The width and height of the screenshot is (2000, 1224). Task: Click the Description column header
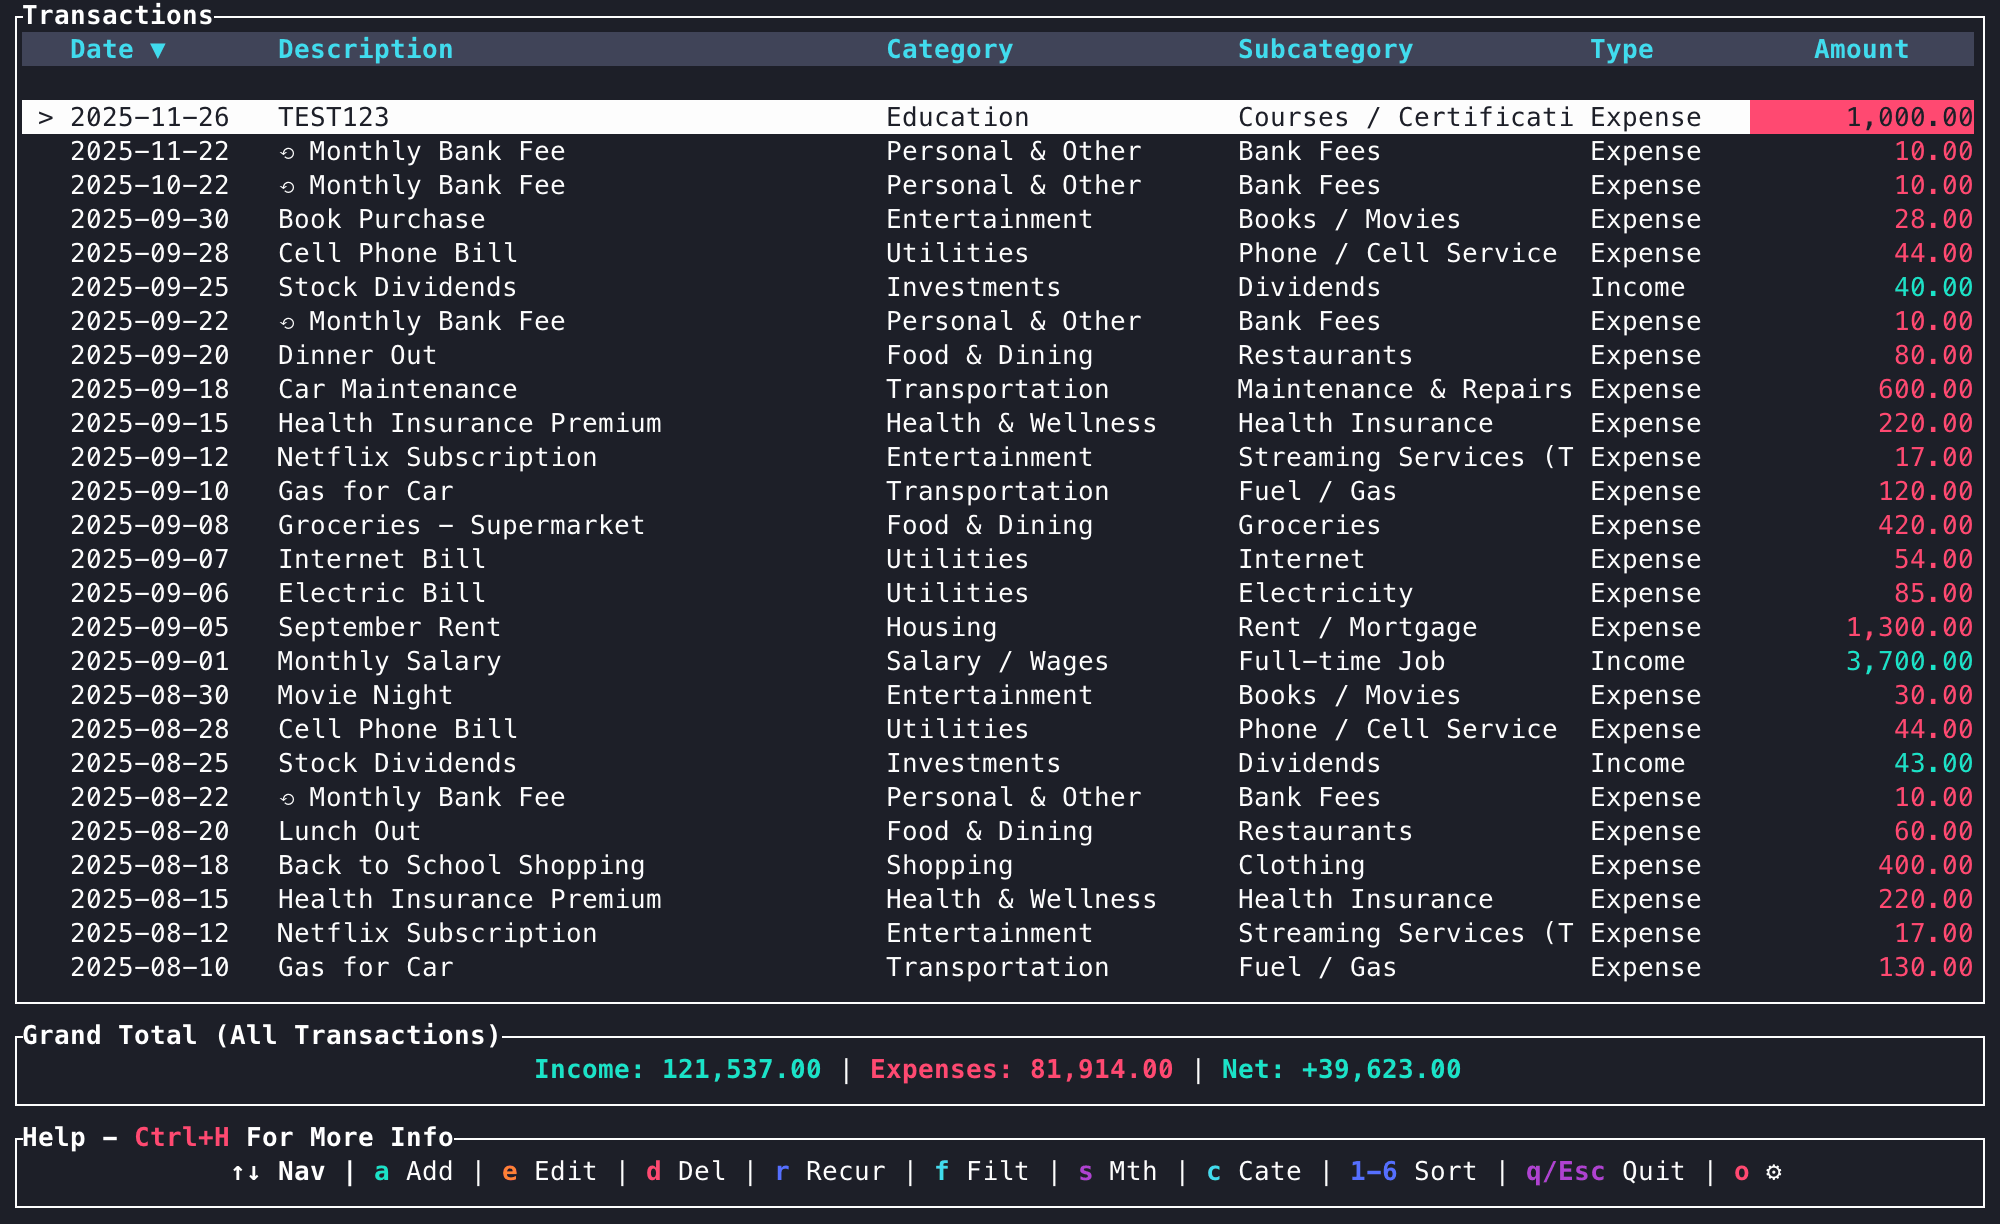click(365, 49)
